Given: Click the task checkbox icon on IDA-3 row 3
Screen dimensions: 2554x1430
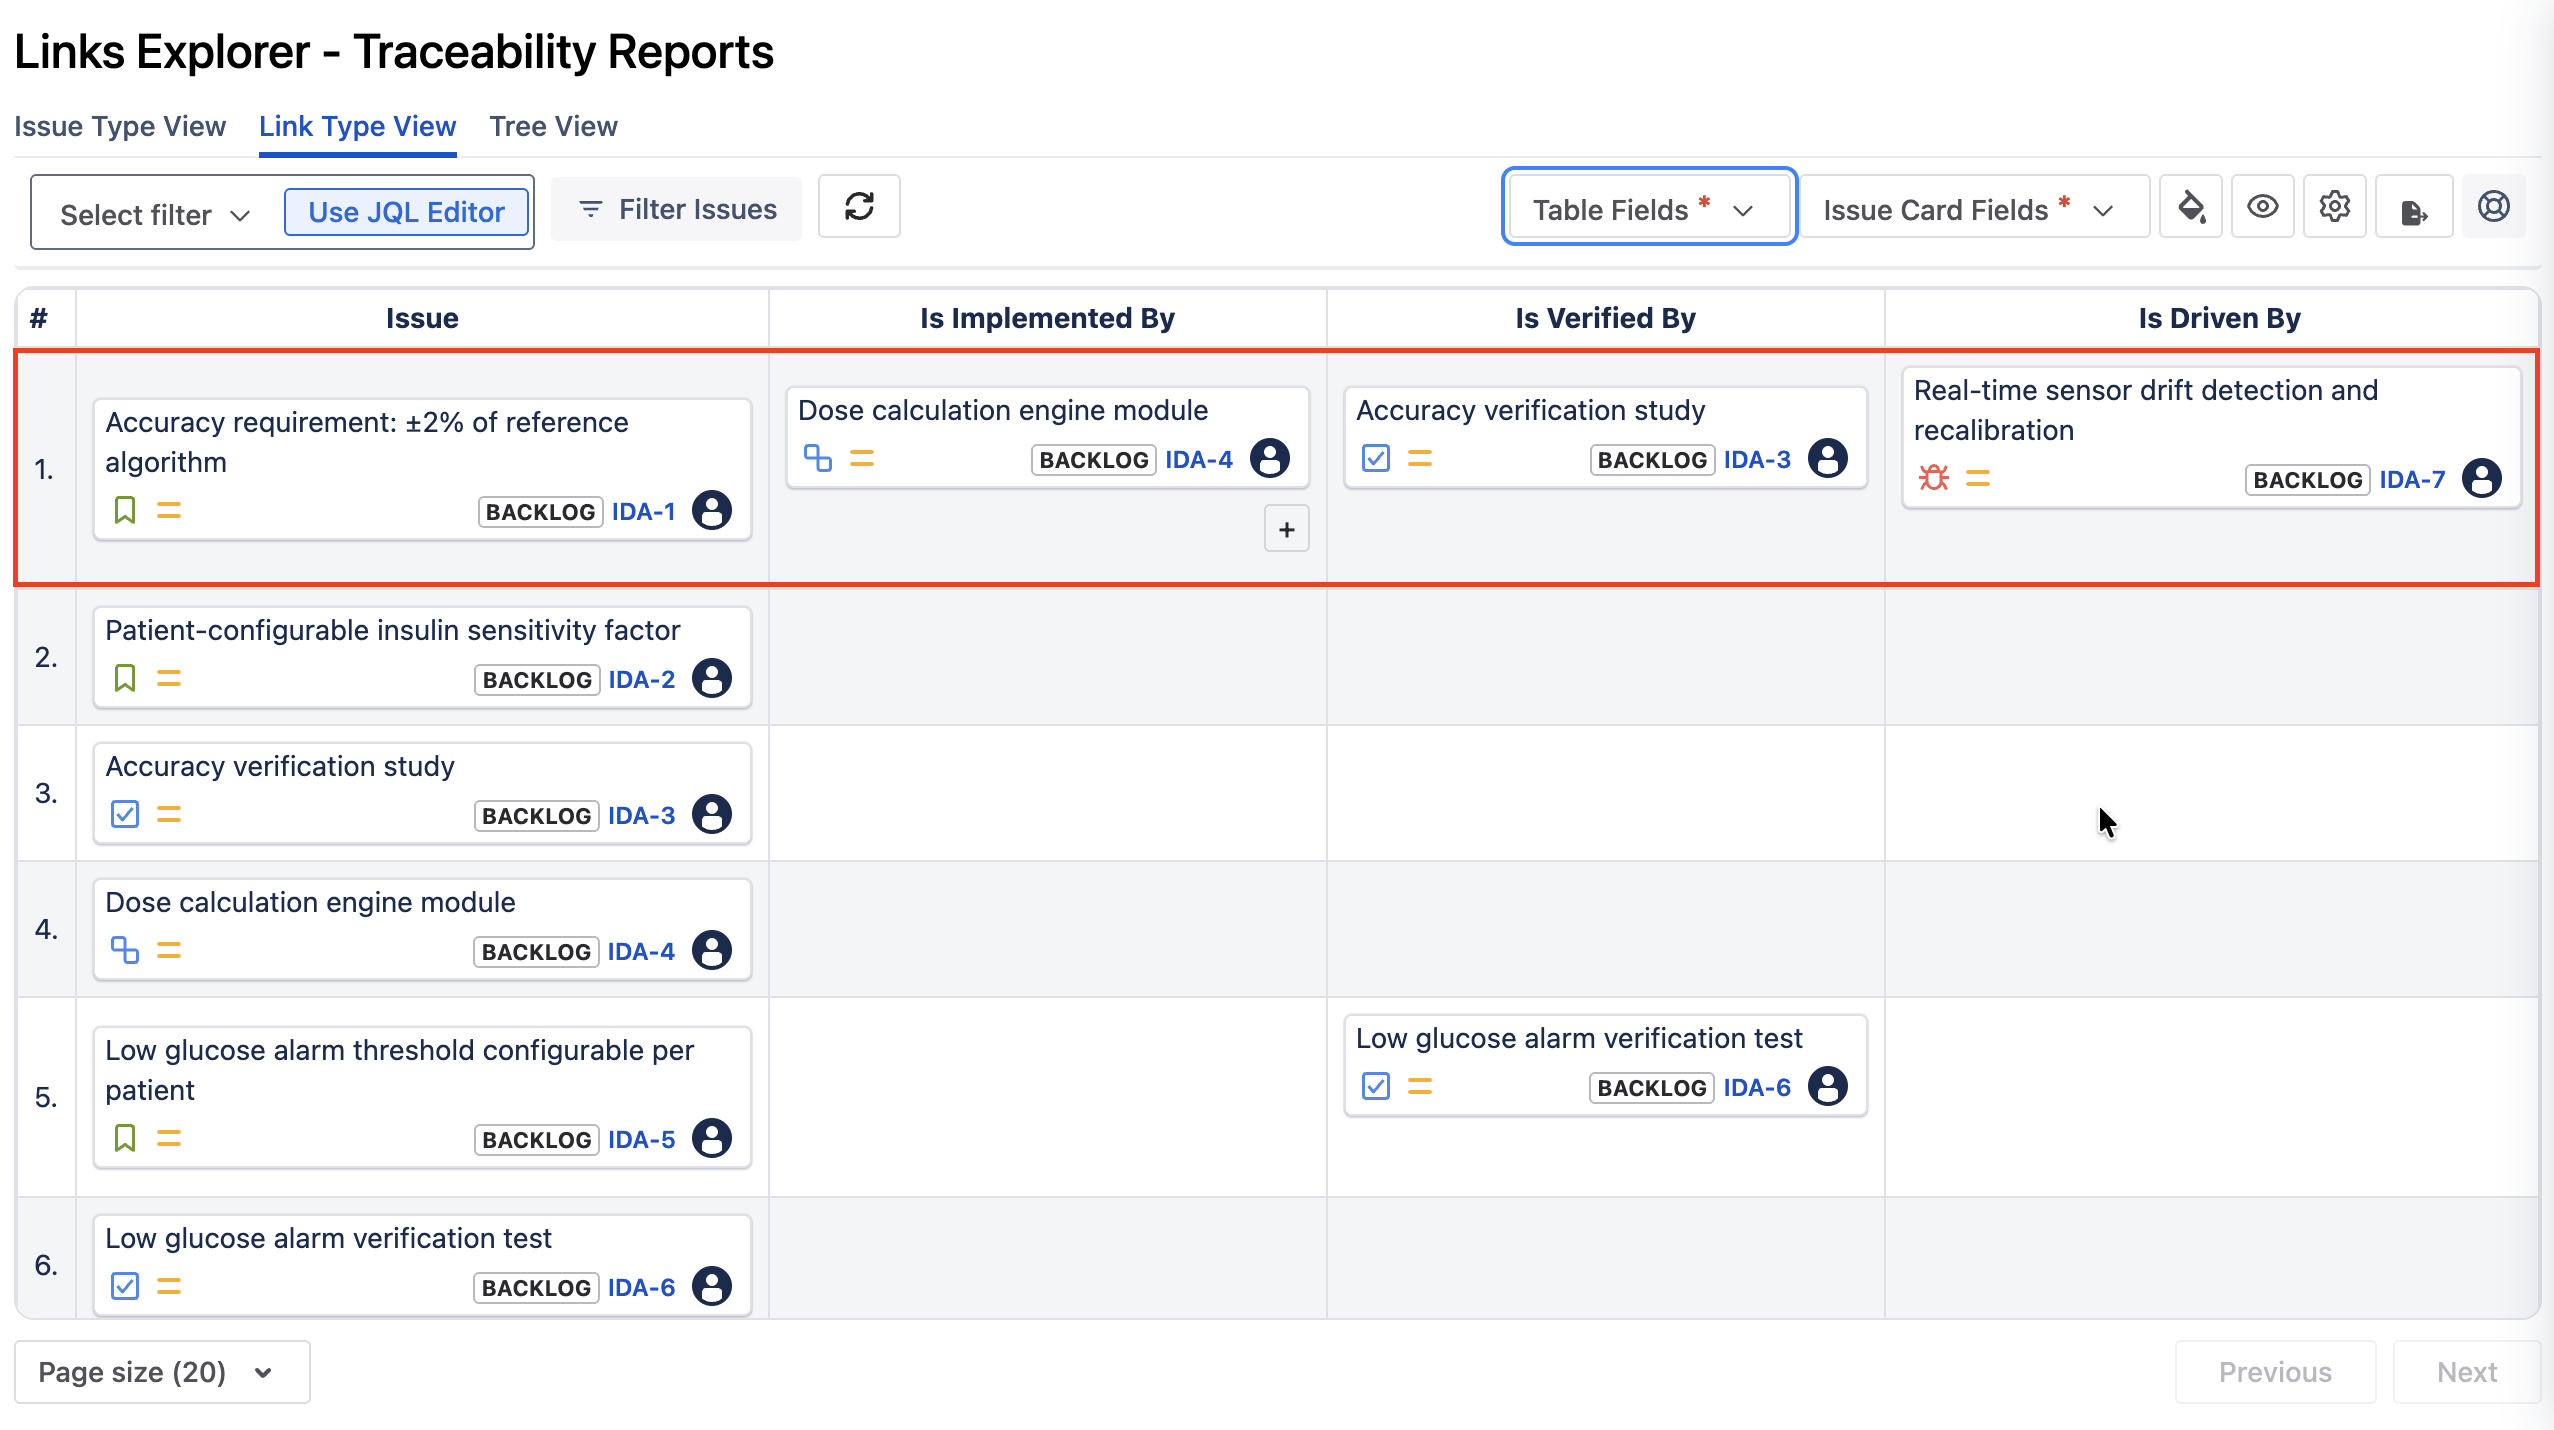Looking at the screenshot, I should pyautogui.click(x=125, y=814).
